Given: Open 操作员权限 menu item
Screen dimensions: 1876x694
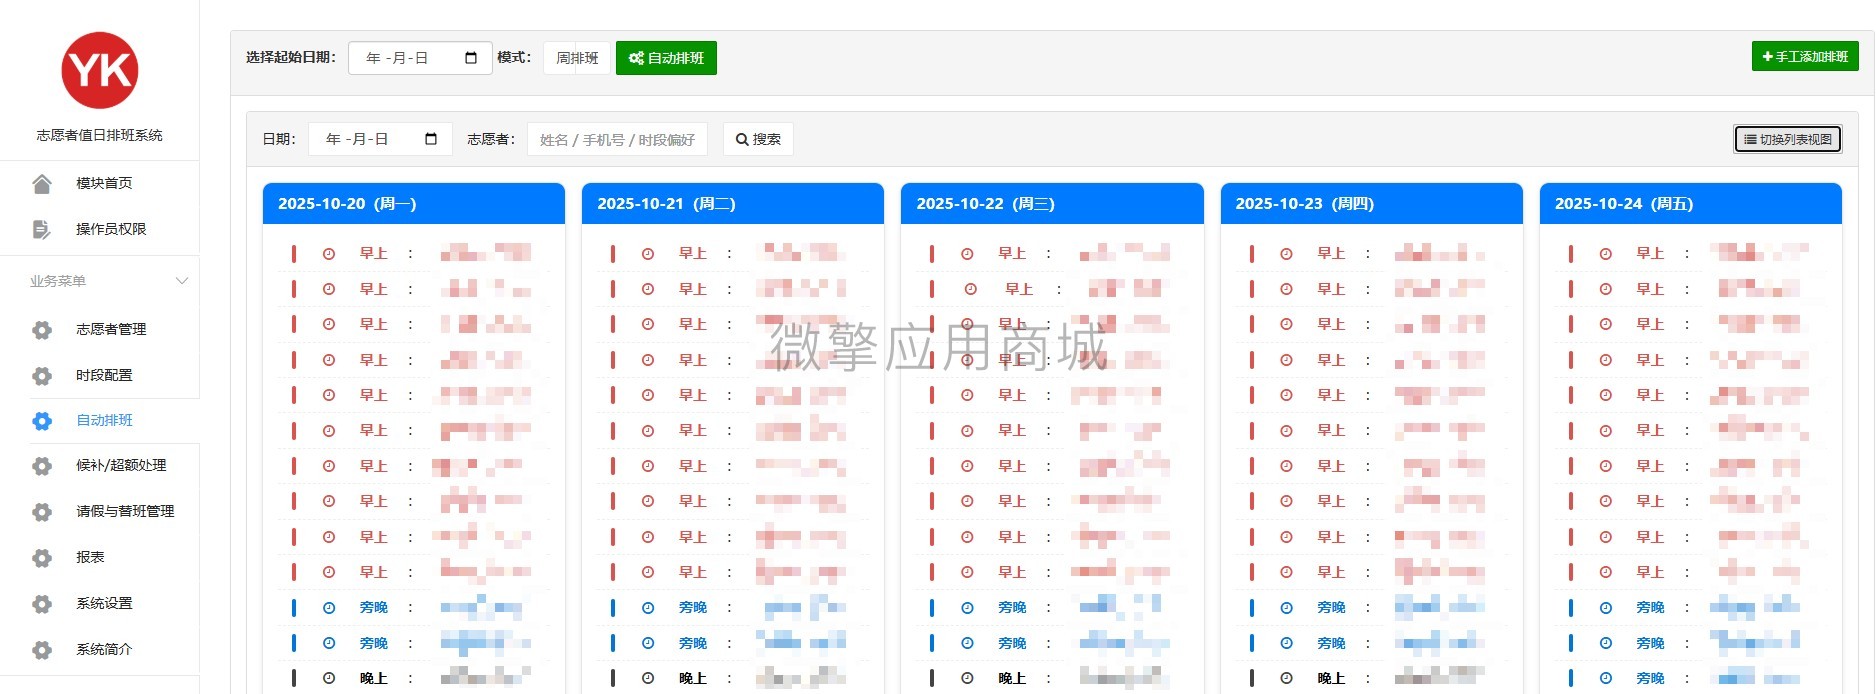Looking at the screenshot, I should [x=111, y=229].
